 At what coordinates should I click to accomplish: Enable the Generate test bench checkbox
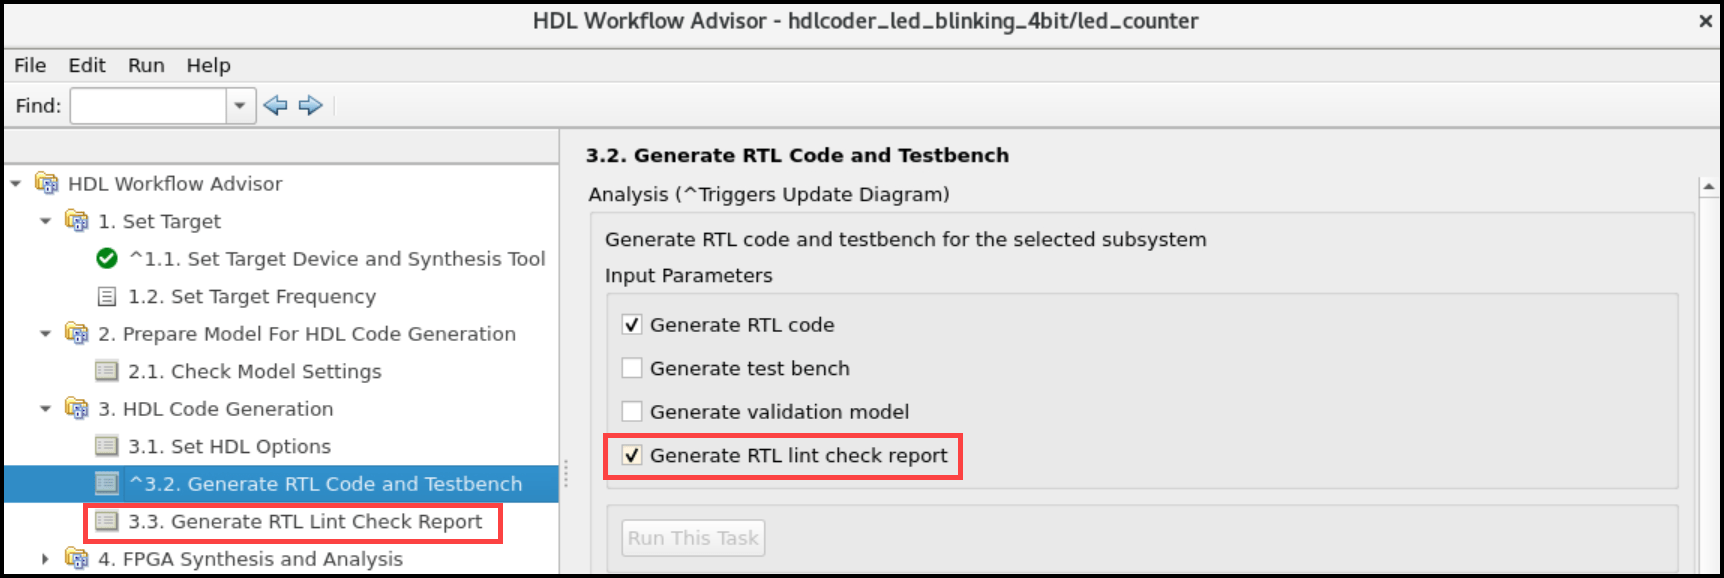[x=632, y=368]
